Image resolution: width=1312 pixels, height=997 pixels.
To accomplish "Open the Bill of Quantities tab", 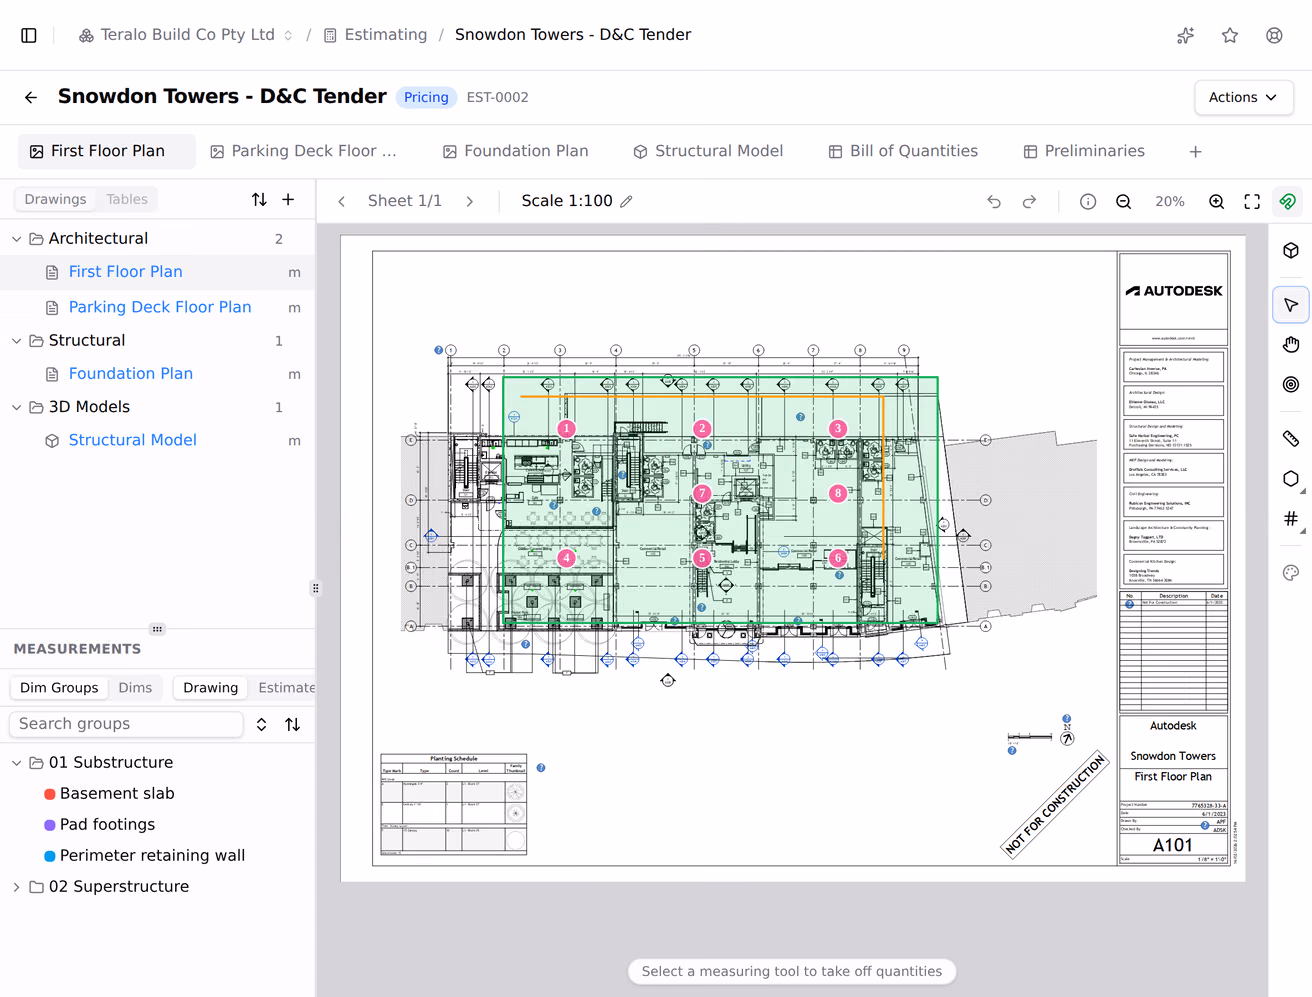I will click(x=903, y=151).
